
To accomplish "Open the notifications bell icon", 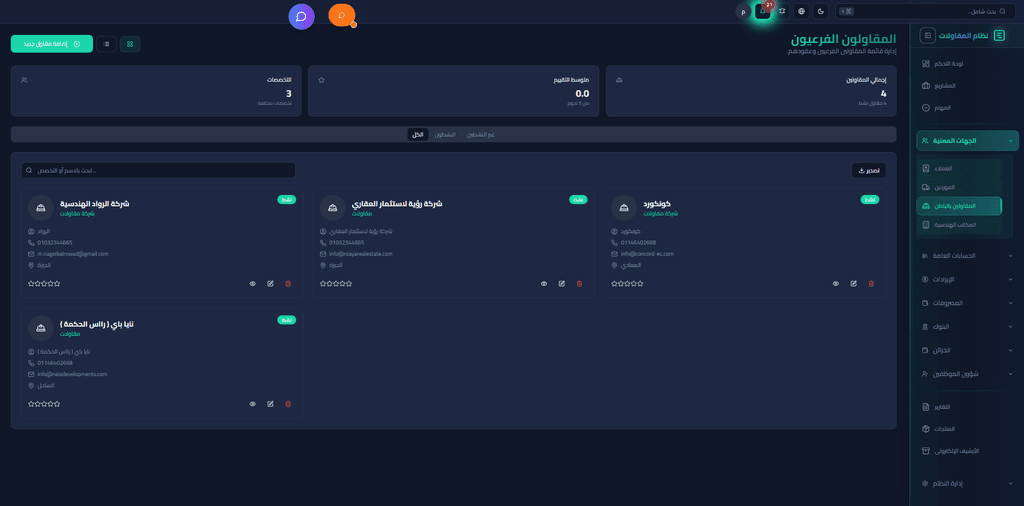I will 763,11.
